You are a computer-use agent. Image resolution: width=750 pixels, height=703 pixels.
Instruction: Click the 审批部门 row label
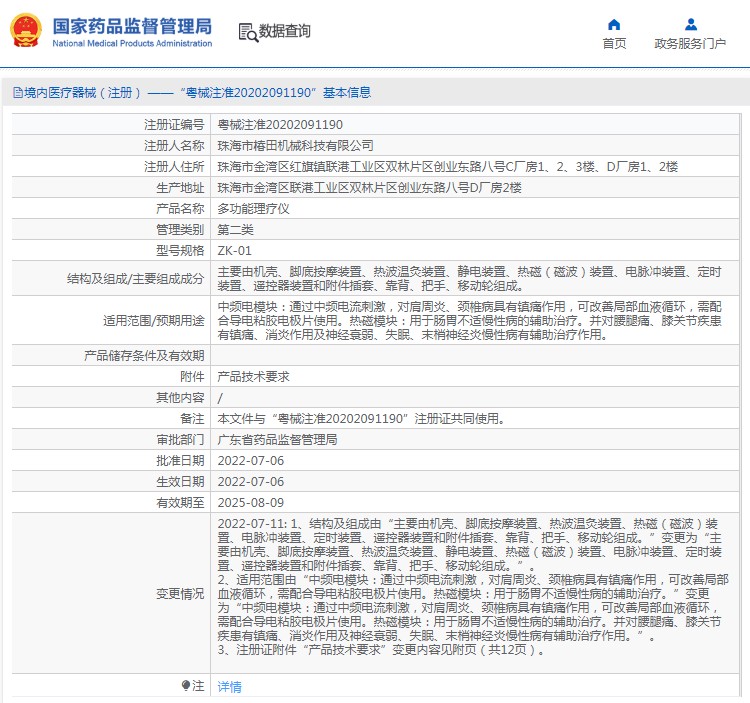click(x=180, y=440)
